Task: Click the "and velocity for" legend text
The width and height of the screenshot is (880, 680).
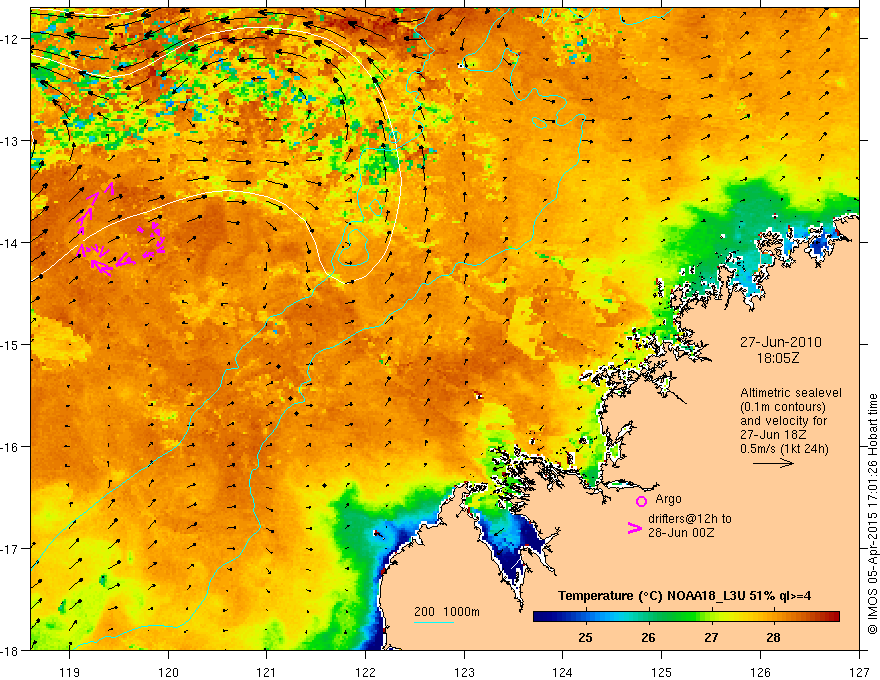Action: coord(783,421)
